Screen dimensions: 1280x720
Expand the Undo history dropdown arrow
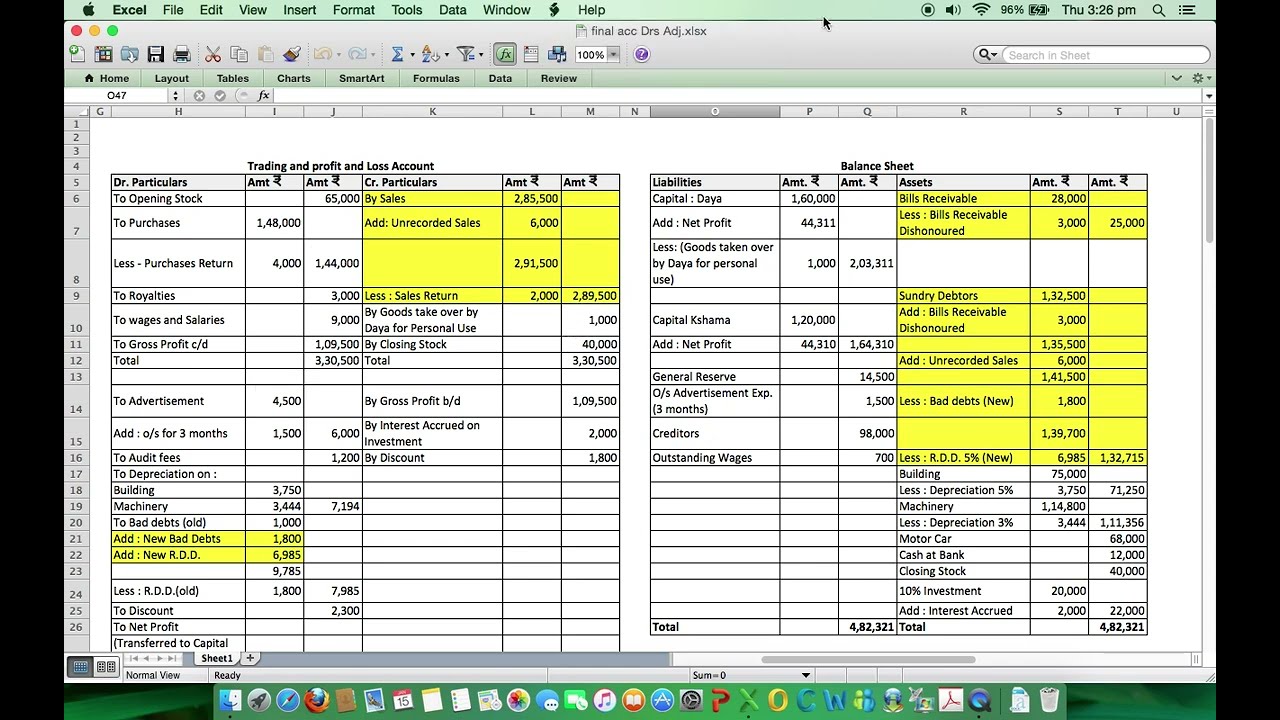coord(338,55)
